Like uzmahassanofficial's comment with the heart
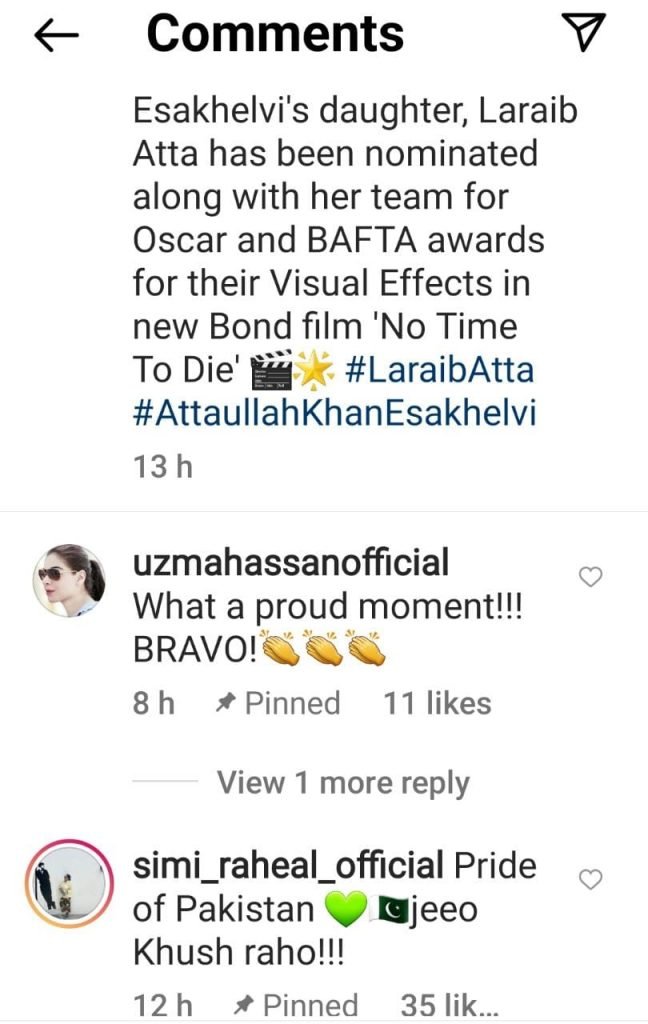 (591, 577)
